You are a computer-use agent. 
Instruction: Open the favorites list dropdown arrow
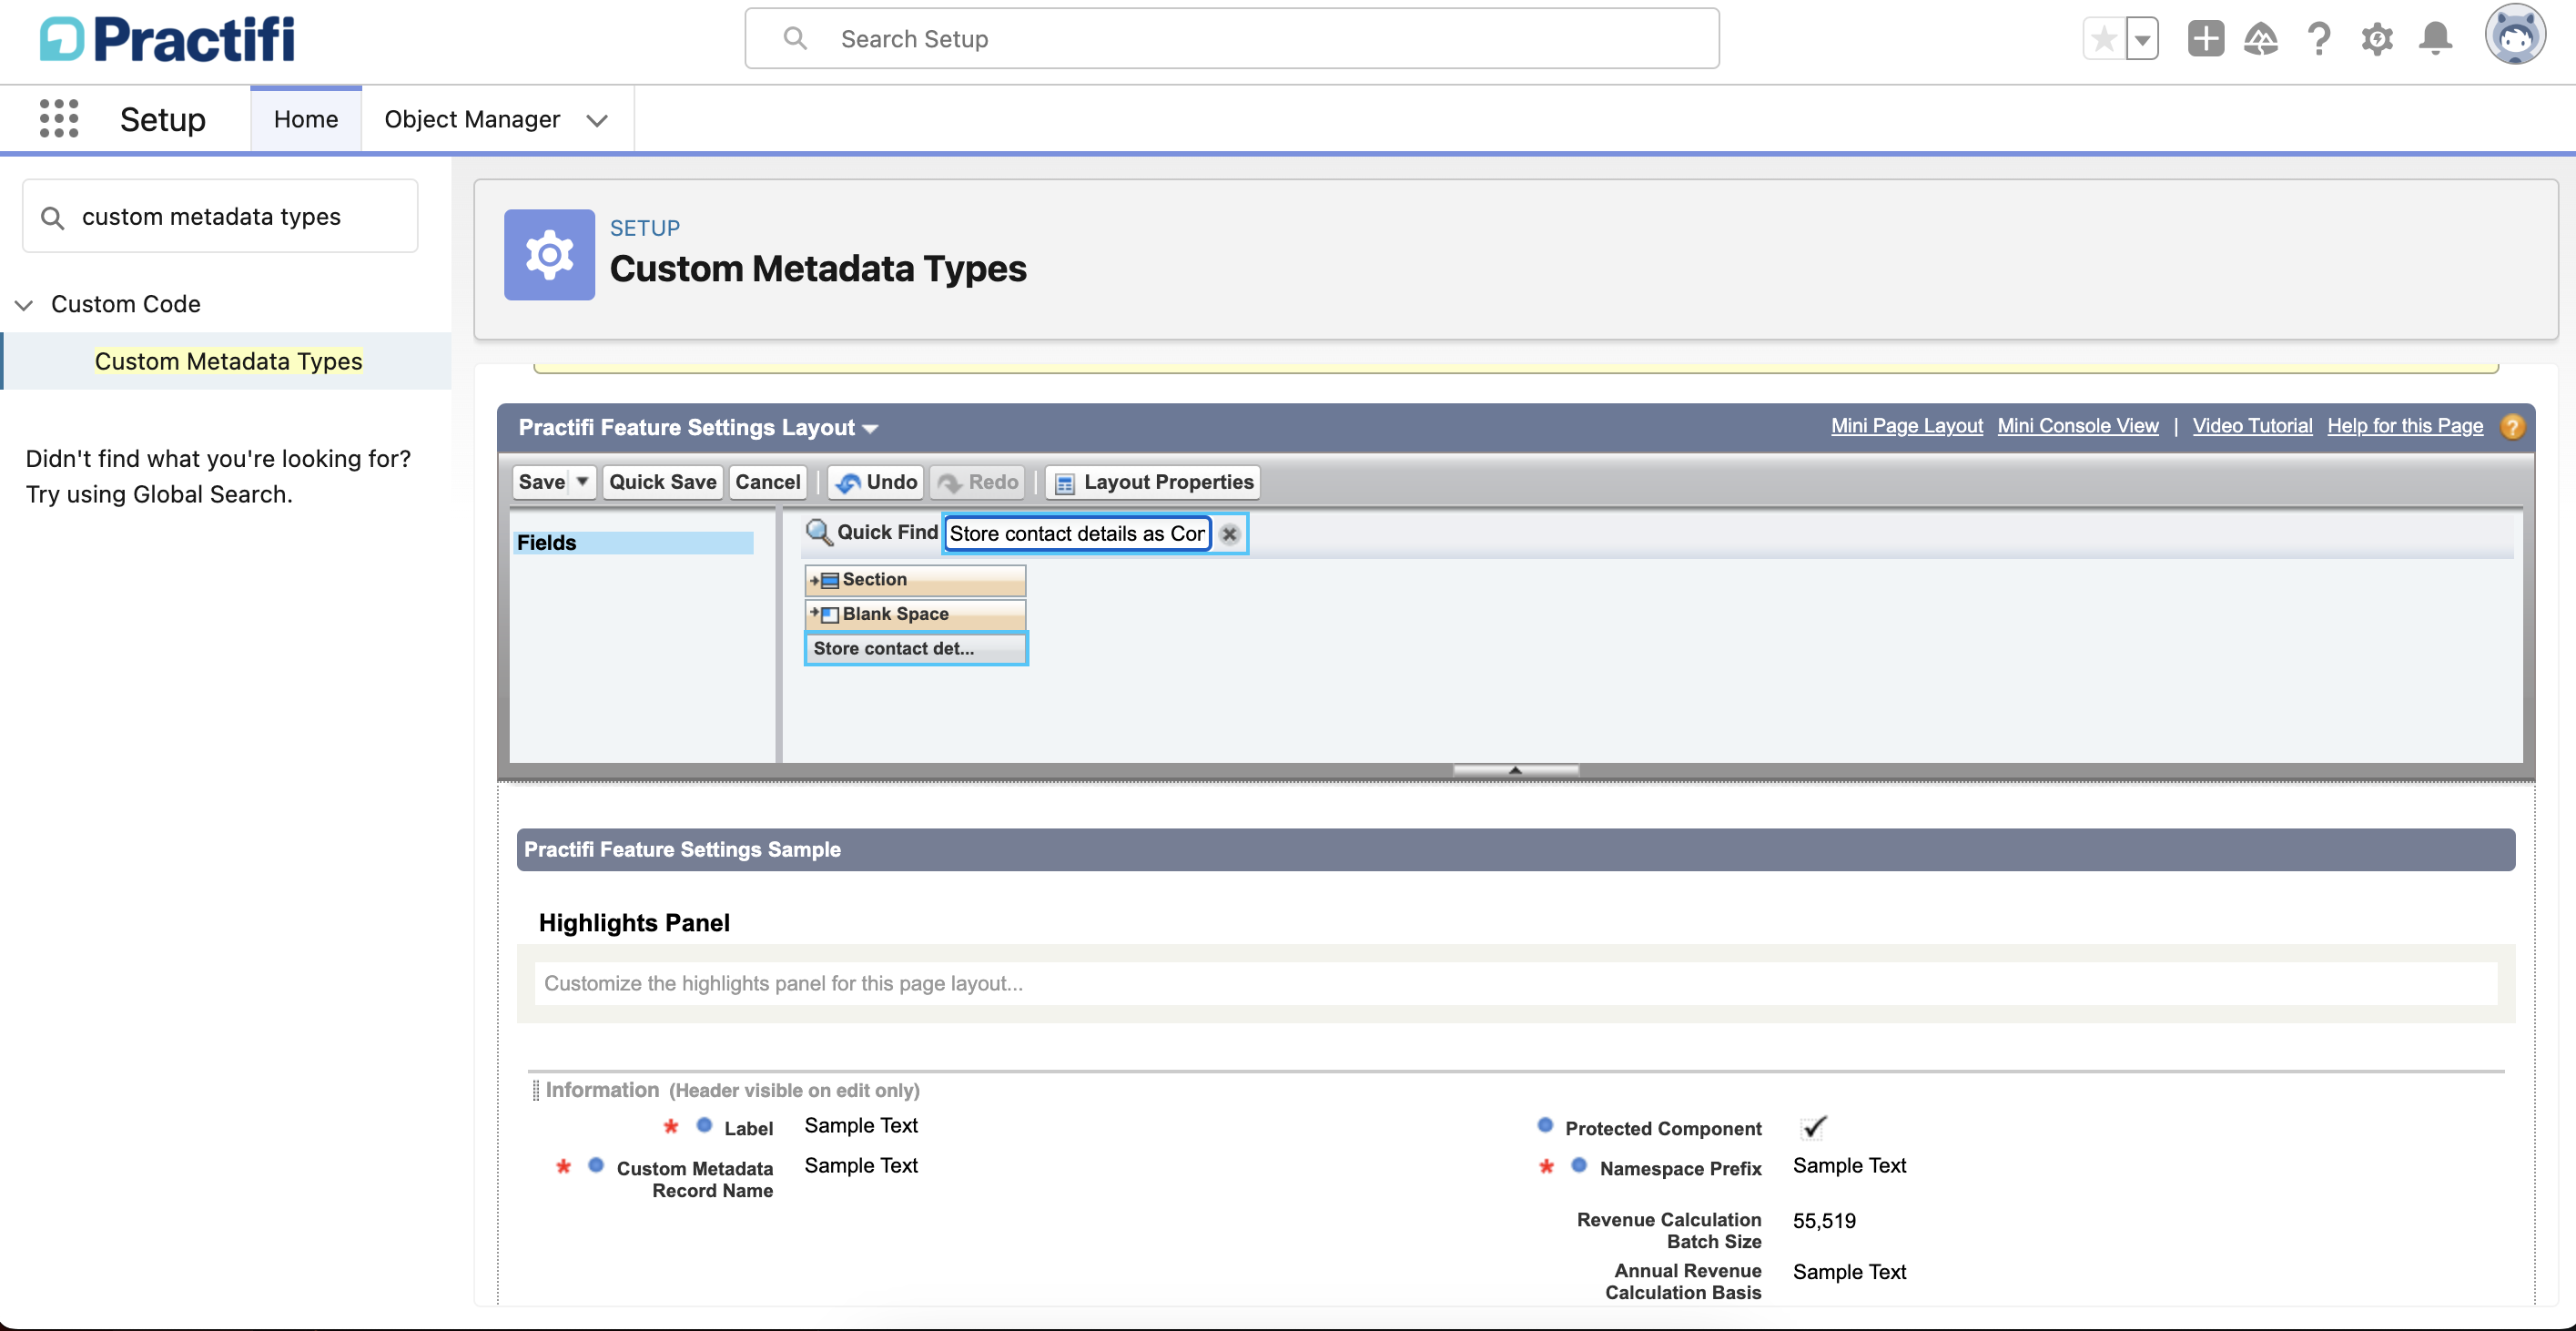(x=2142, y=40)
